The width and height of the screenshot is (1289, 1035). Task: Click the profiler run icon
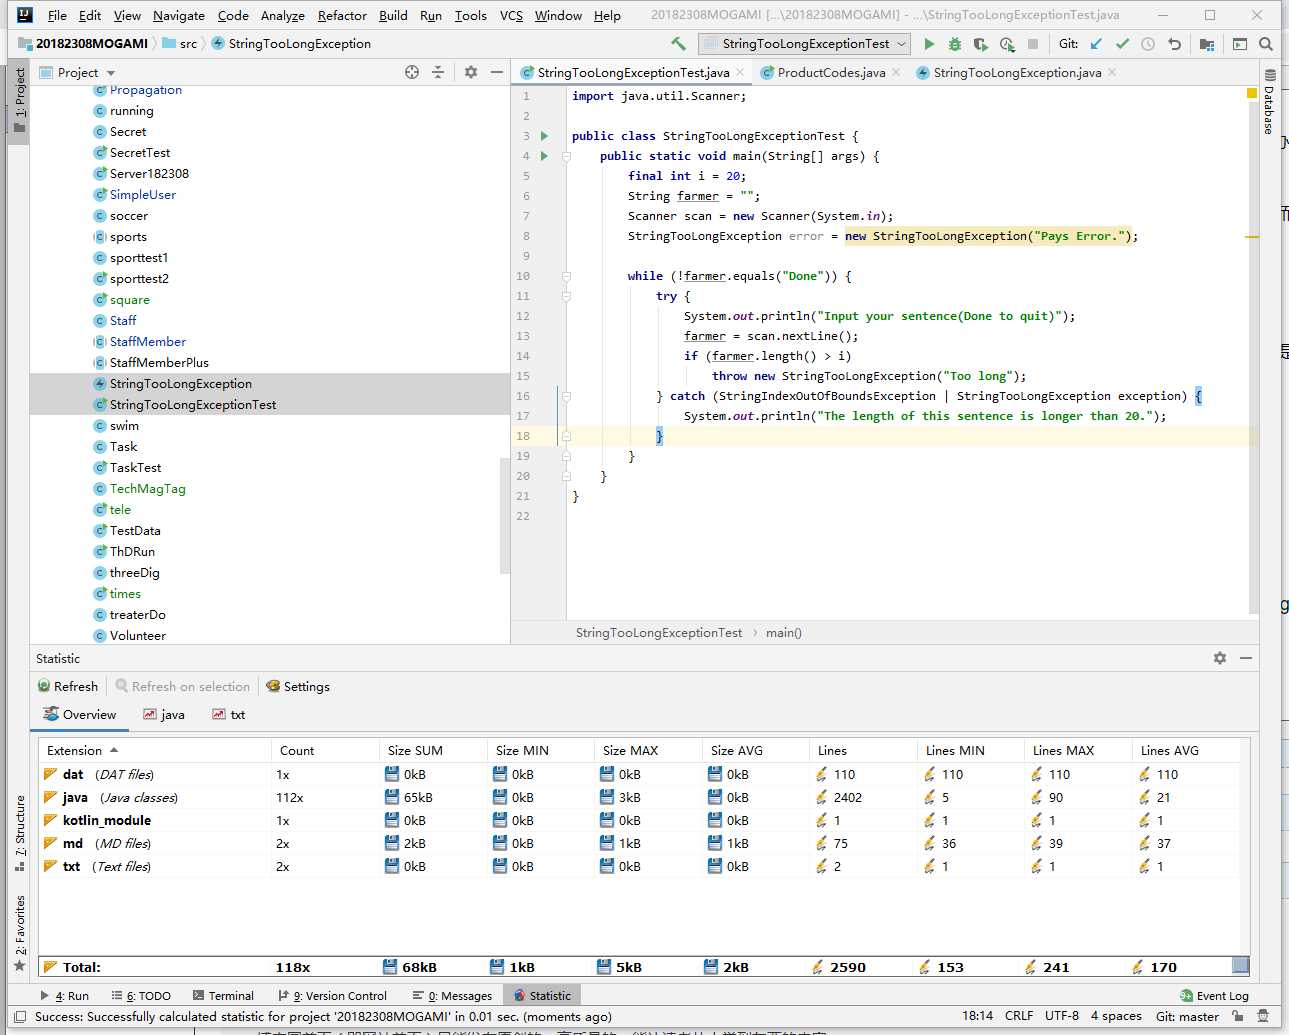1007,44
